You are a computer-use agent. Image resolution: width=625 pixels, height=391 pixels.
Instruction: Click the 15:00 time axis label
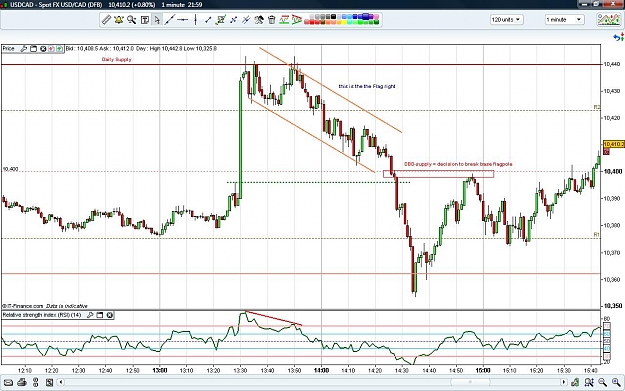483,370
